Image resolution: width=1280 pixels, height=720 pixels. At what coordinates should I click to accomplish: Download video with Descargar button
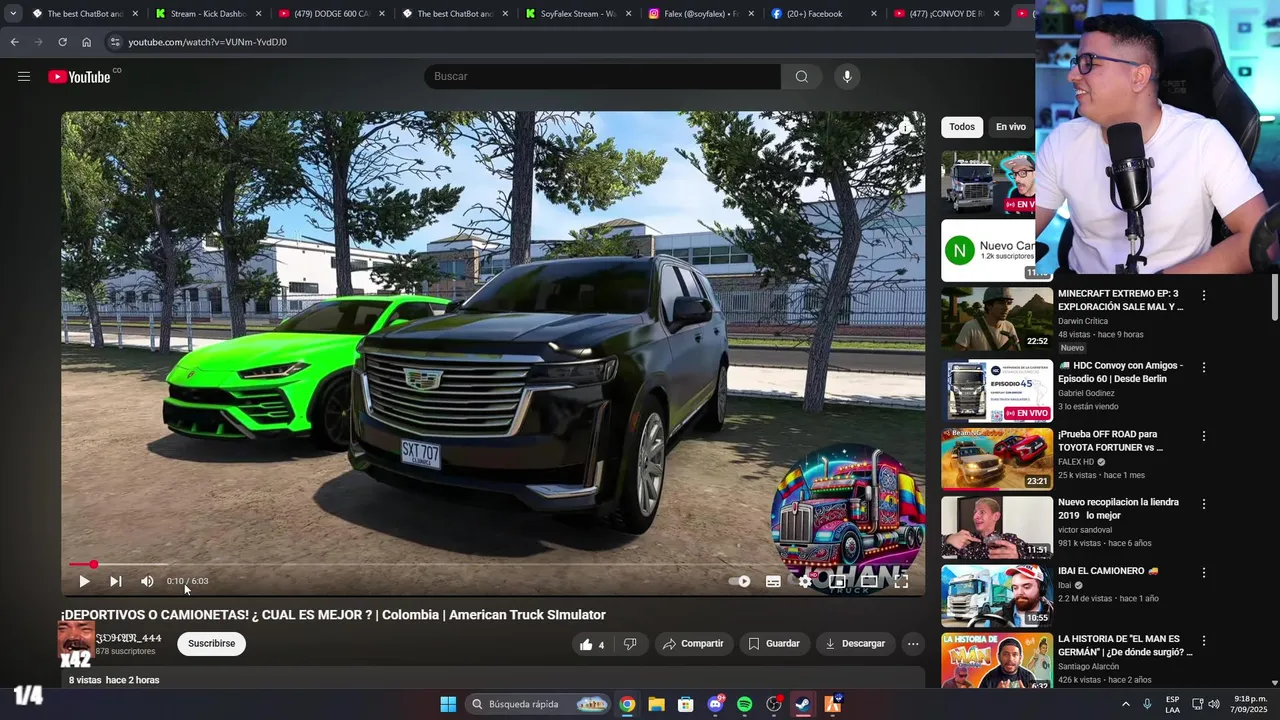pos(855,644)
